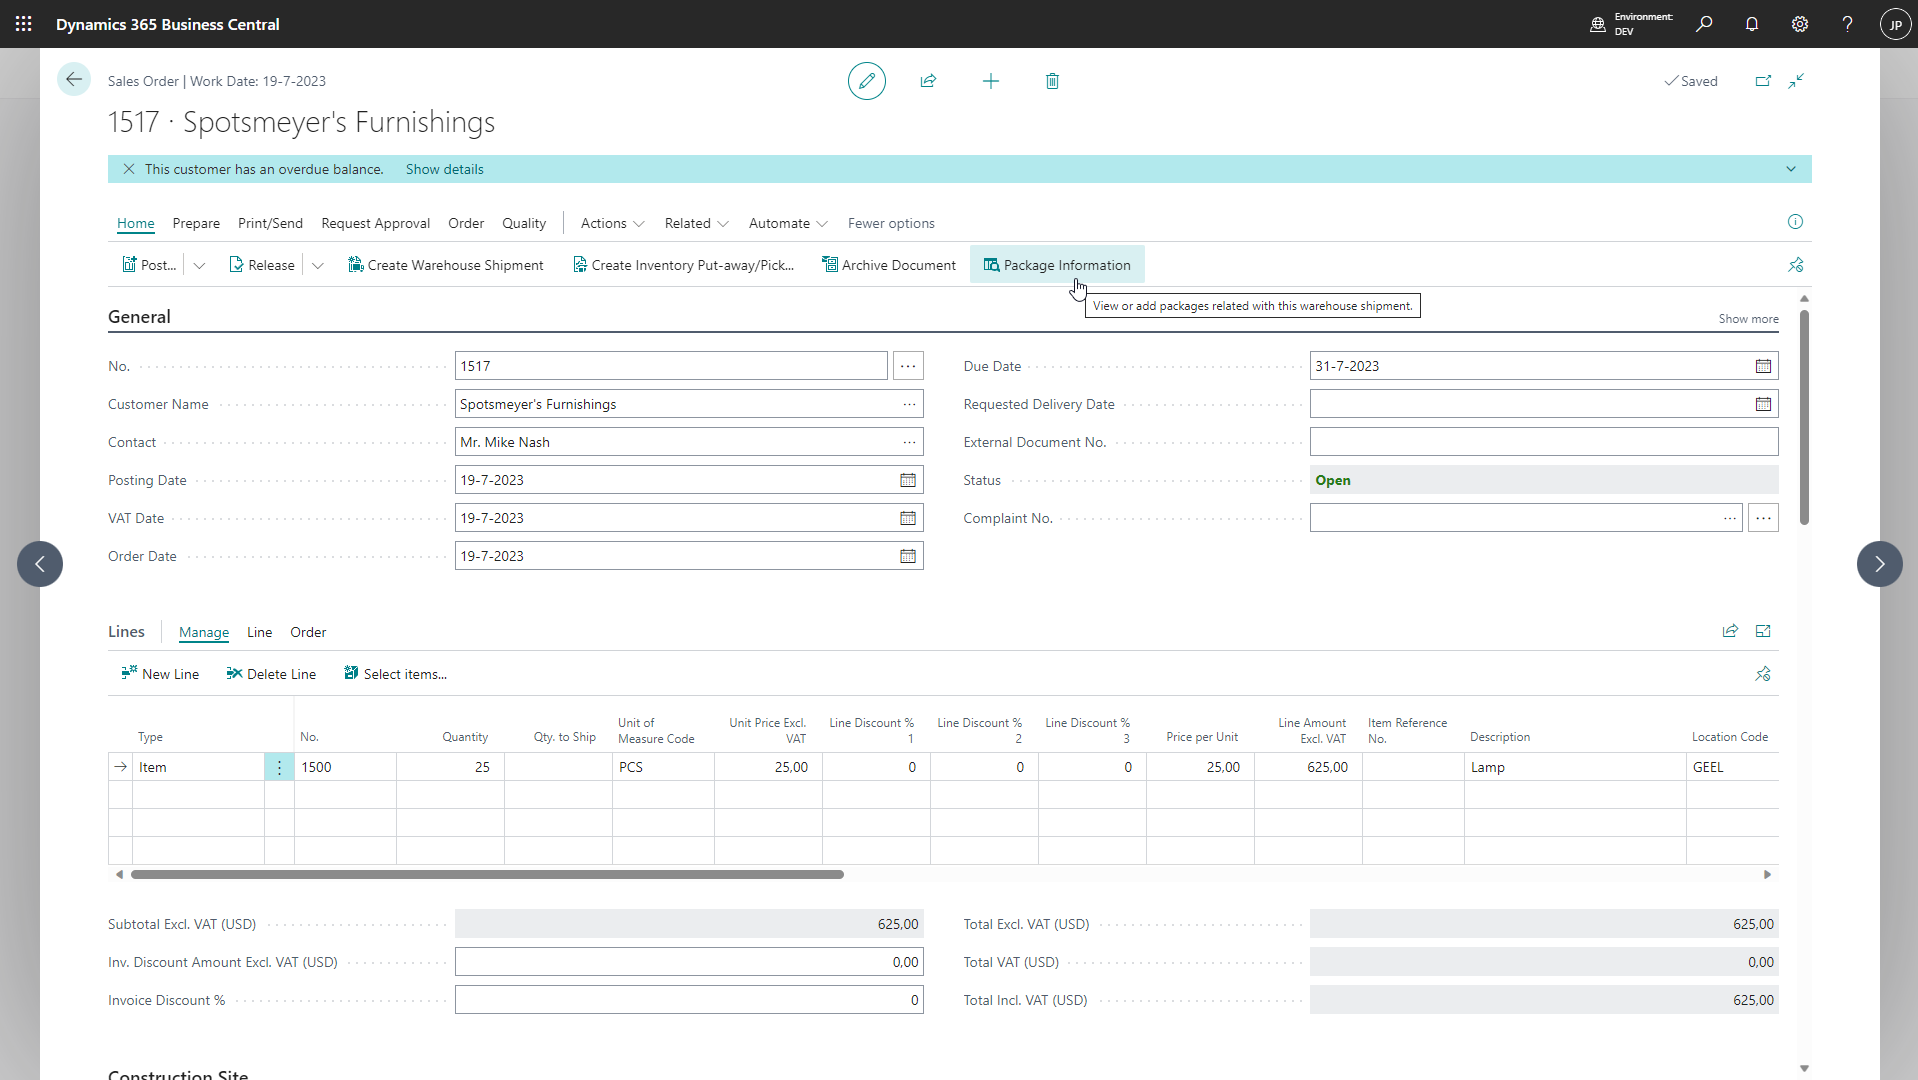Click the search magnifier icon in the top bar
The width and height of the screenshot is (1918, 1080).
pyautogui.click(x=1704, y=24)
